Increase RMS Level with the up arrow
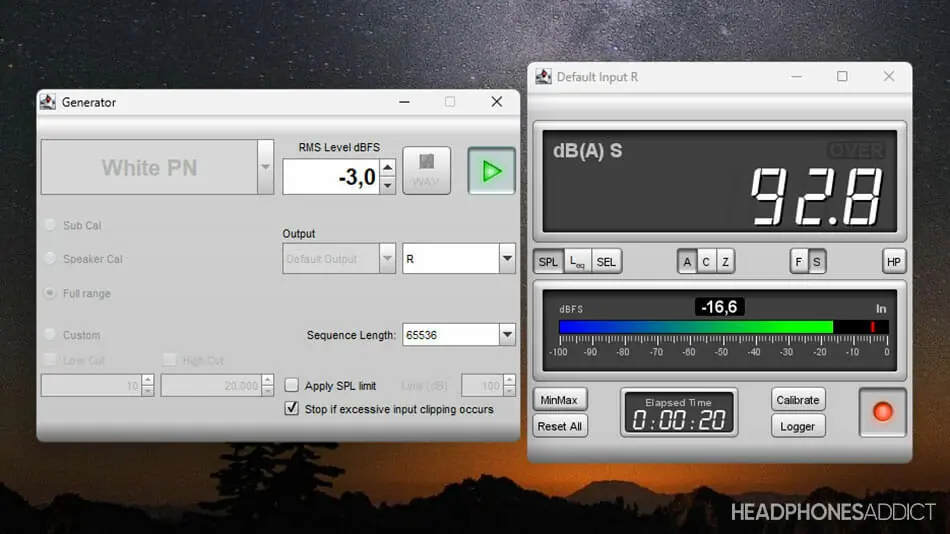The width and height of the screenshot is (950, 534). [x=388, y=168]
